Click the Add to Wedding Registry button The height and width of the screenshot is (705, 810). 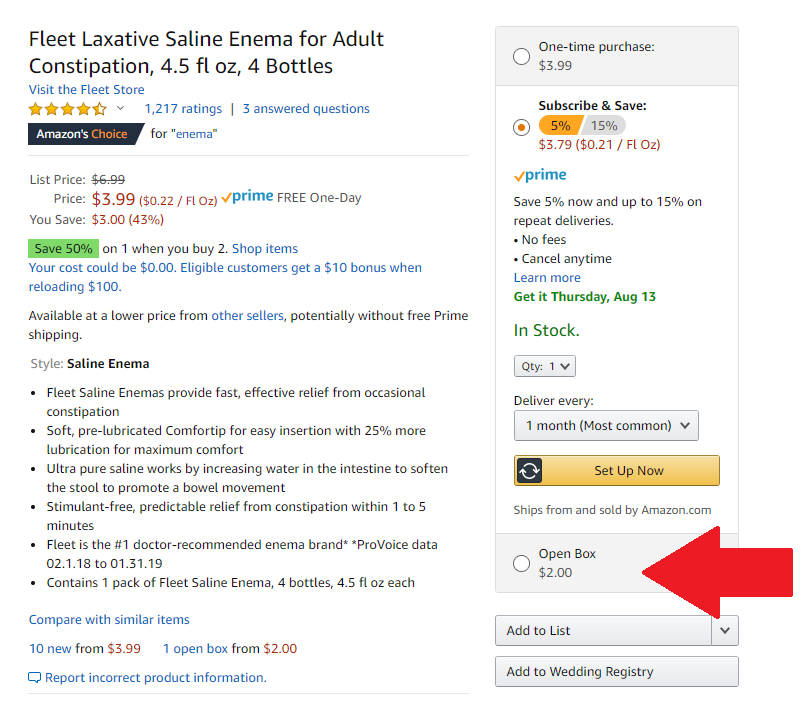coord(616,672)
